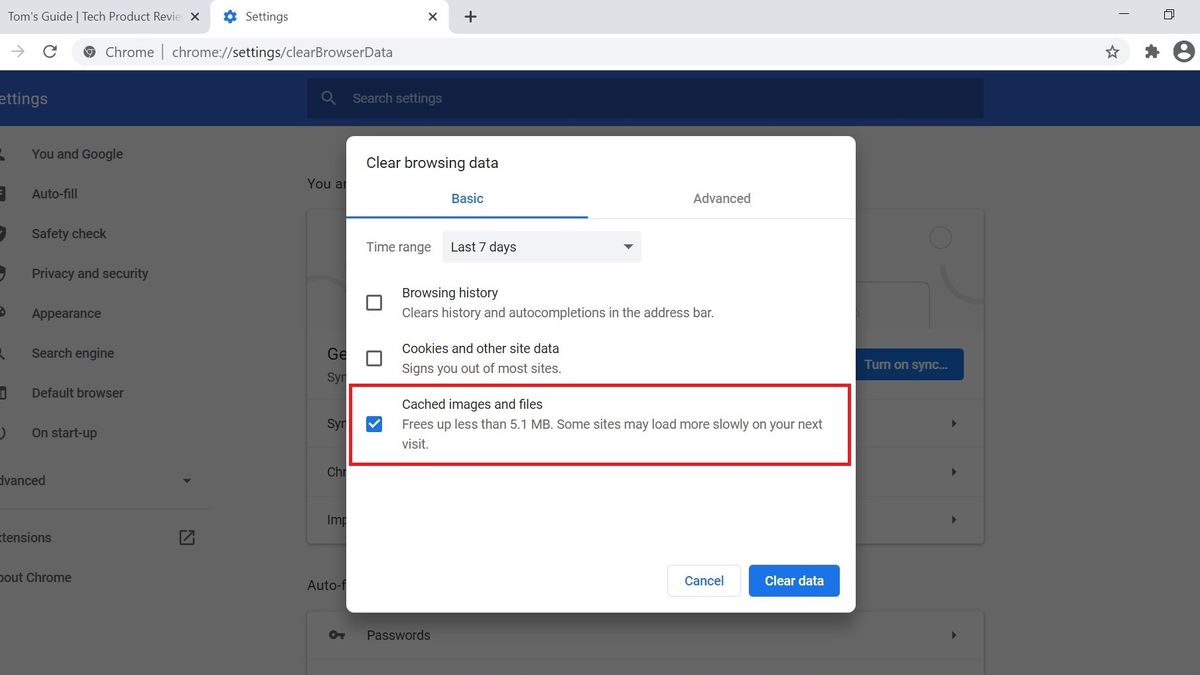Cancel the Clear browsing data dialog

coord(703,580)
